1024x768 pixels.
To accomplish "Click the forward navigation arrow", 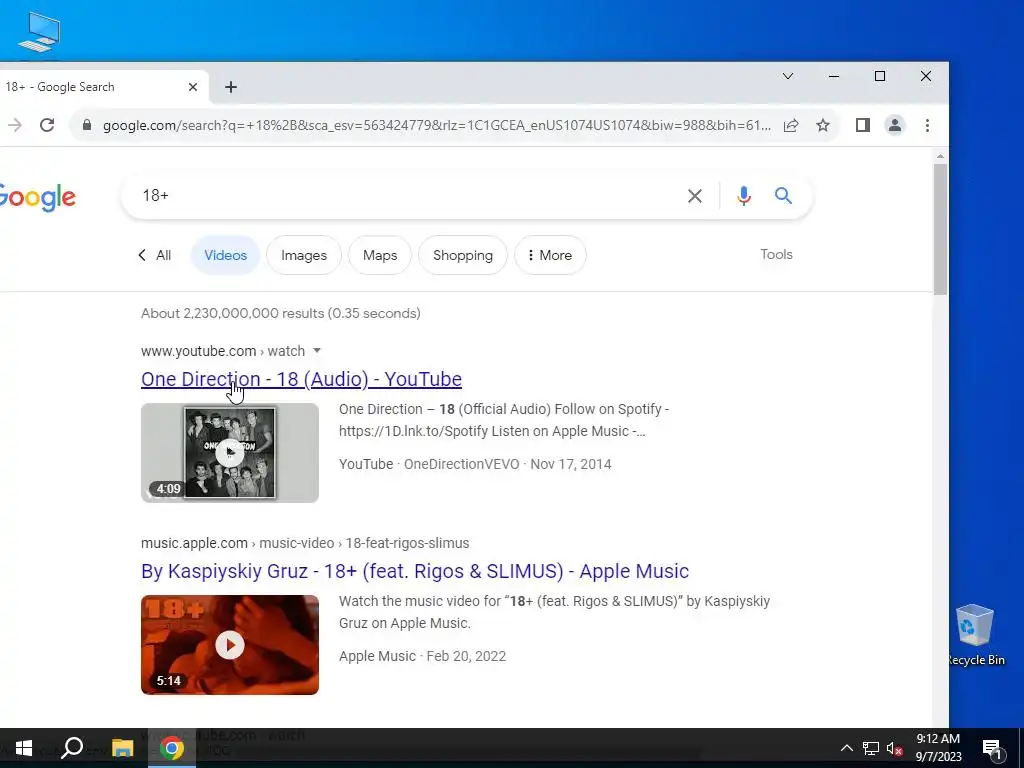I will (x=14, y=125).
